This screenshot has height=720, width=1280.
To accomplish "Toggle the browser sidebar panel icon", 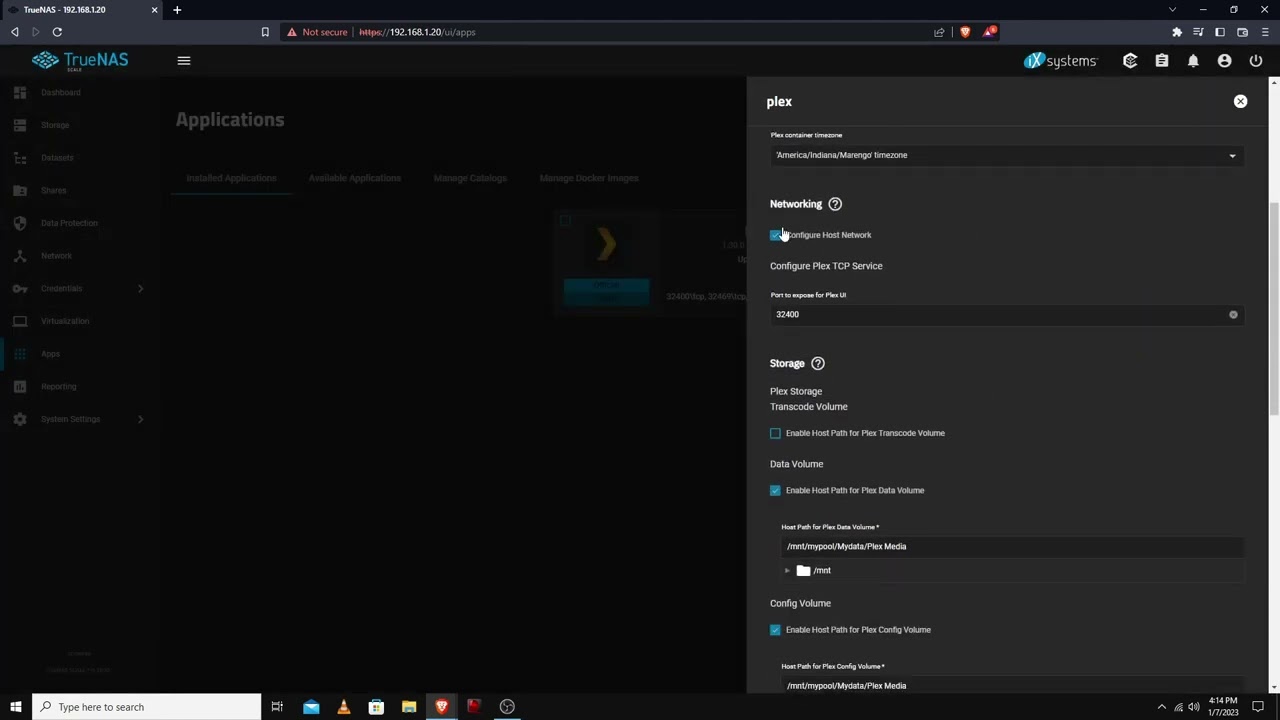I will [x=1220, y=32].
